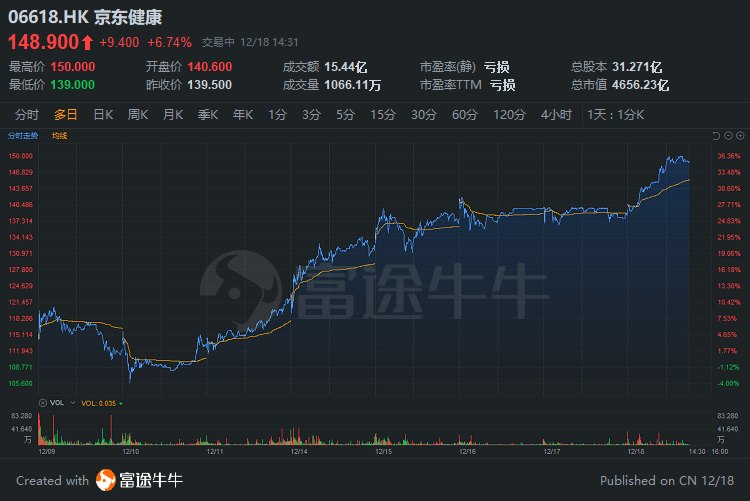Screen dimensions: 750x501
Task: Click the stock title 06618.HK 京东健康
Action: pyautogui.click(x=85, y=17)
